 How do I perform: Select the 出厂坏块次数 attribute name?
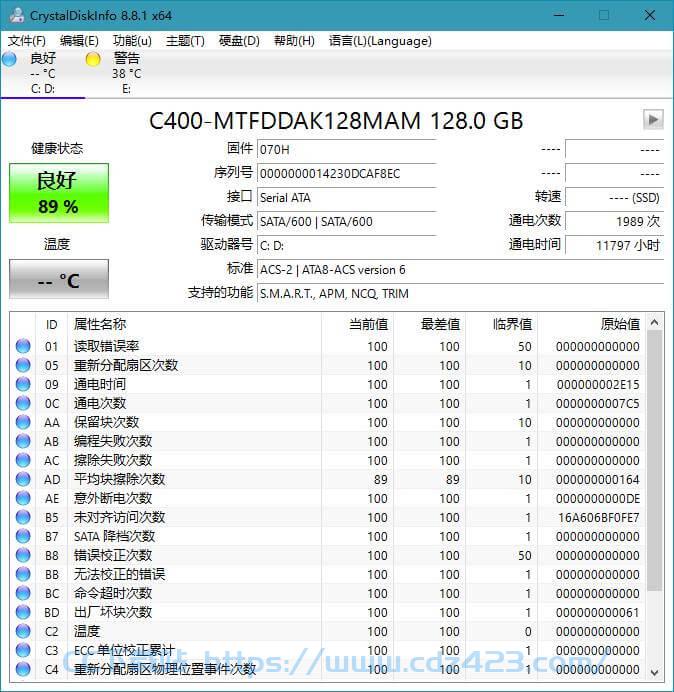[x=113, y=612]
